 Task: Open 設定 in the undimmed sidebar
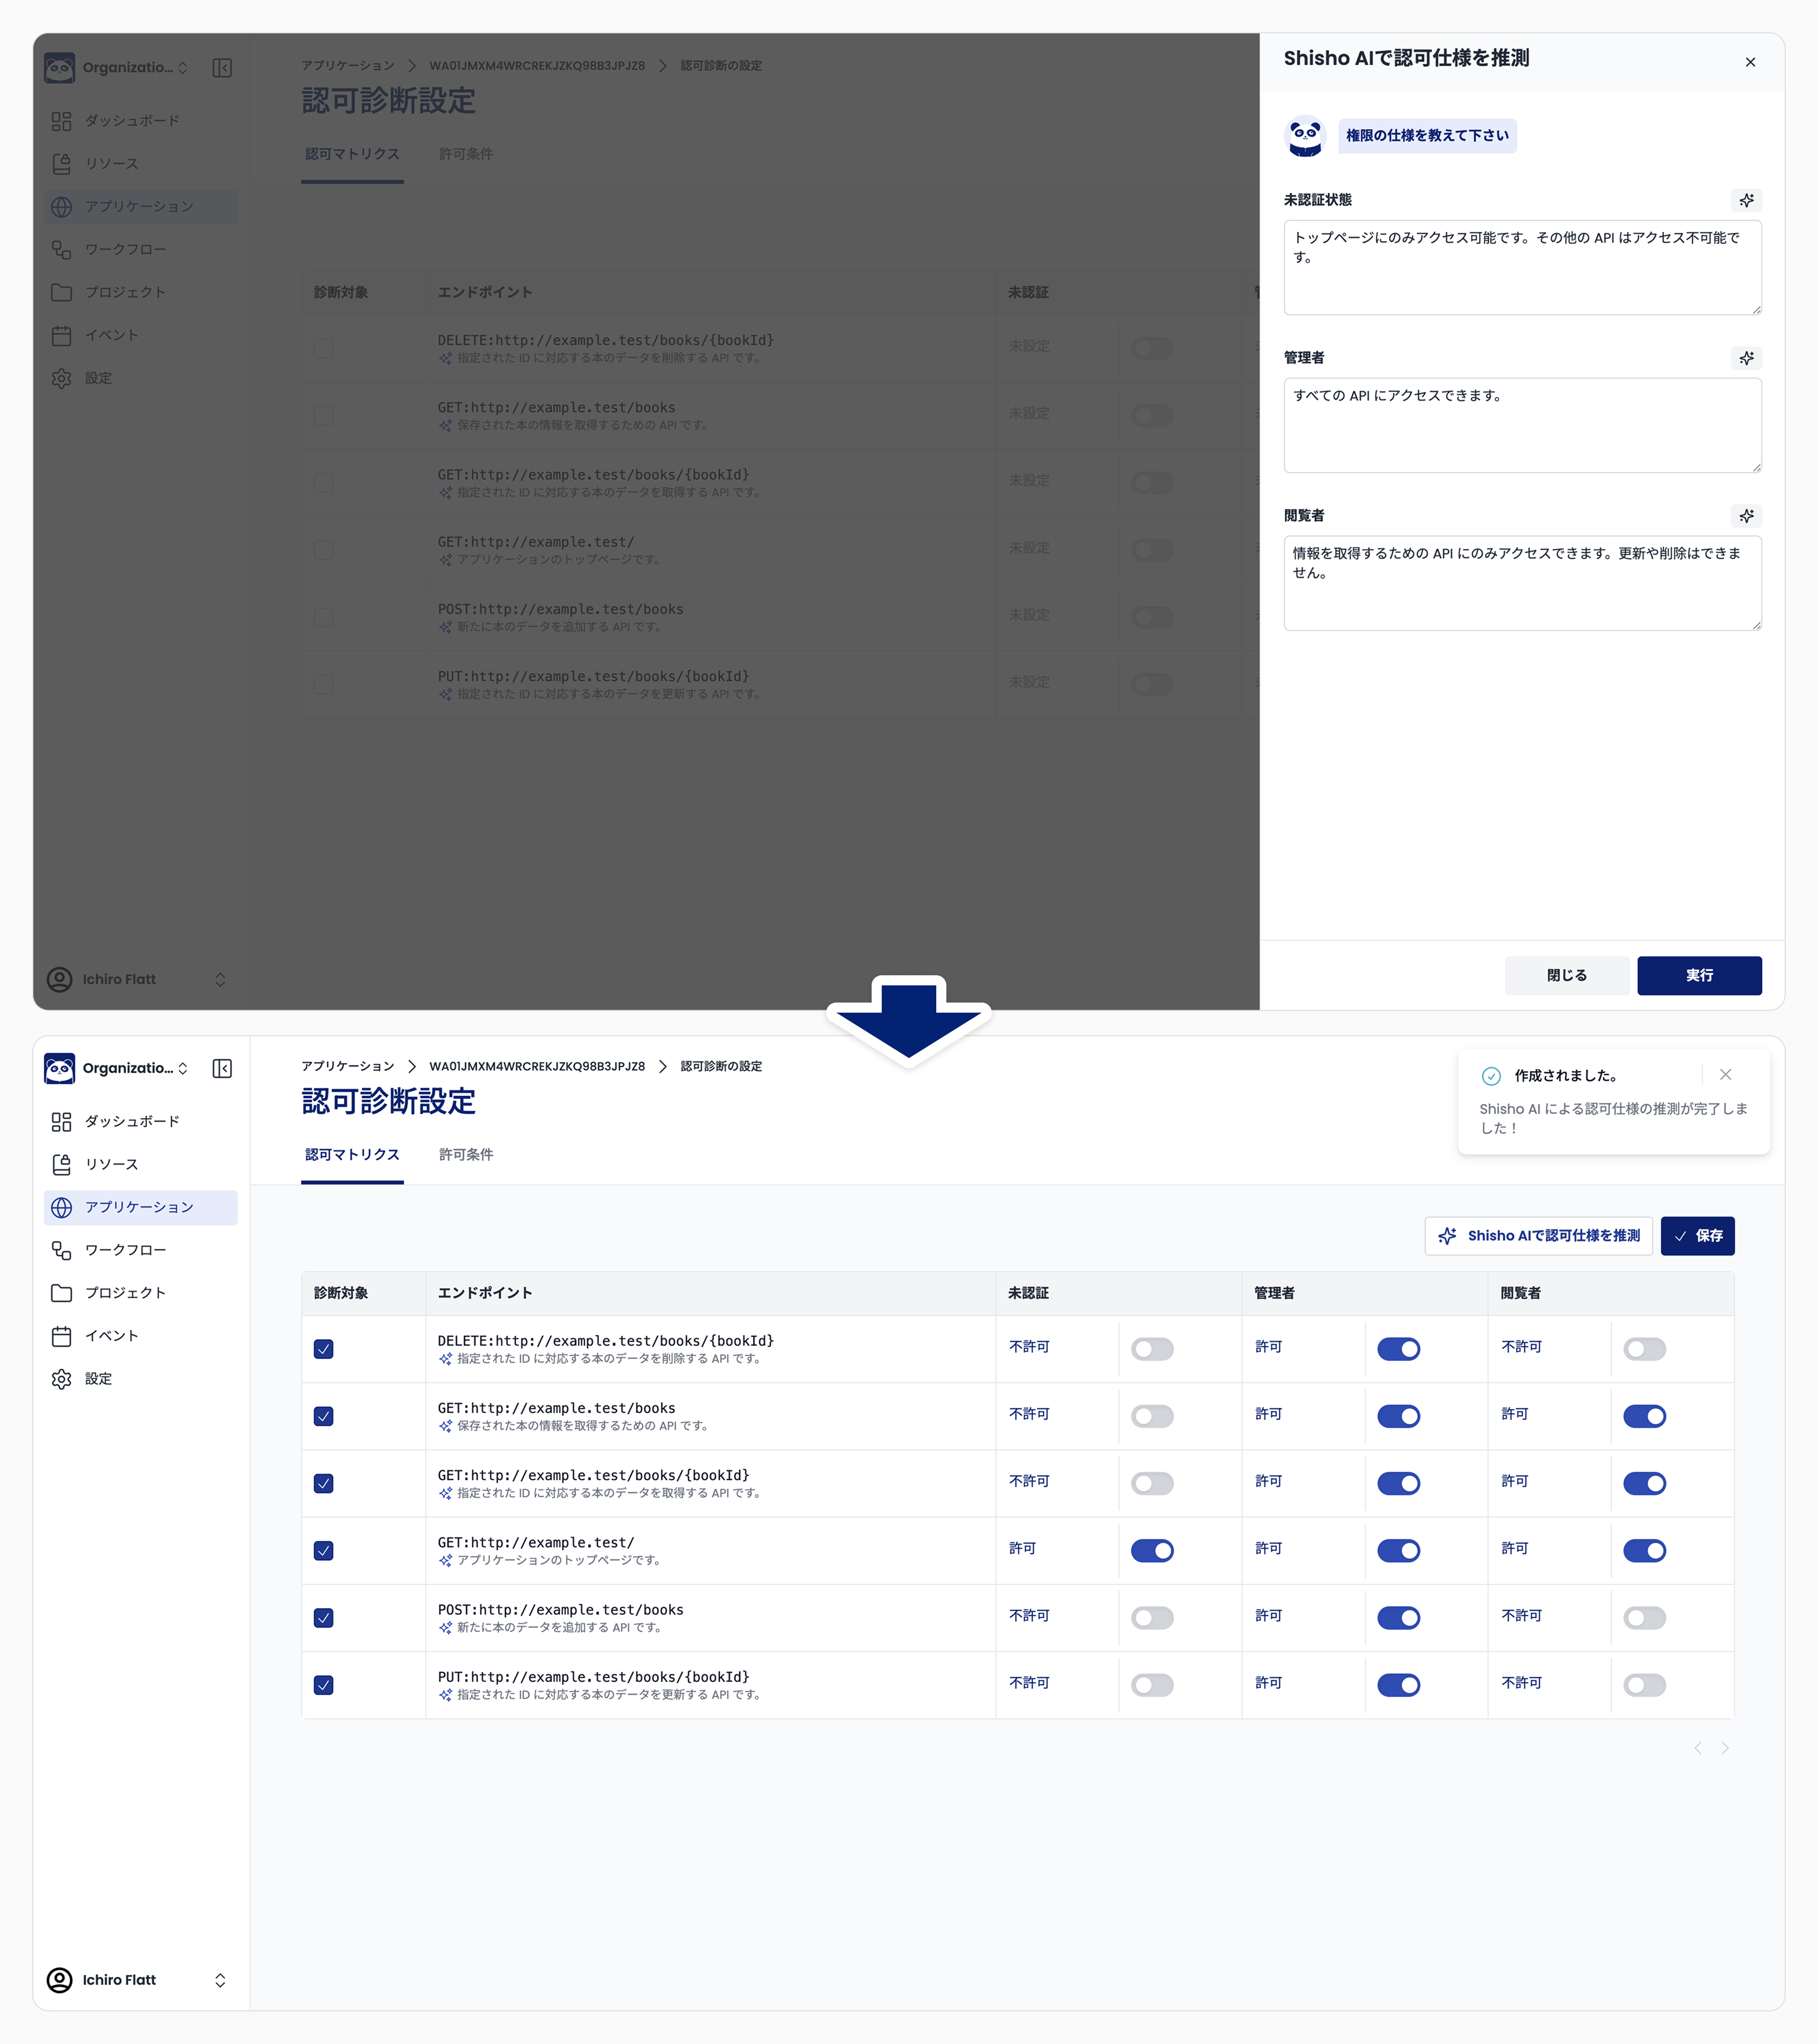tap(141, 1379)
